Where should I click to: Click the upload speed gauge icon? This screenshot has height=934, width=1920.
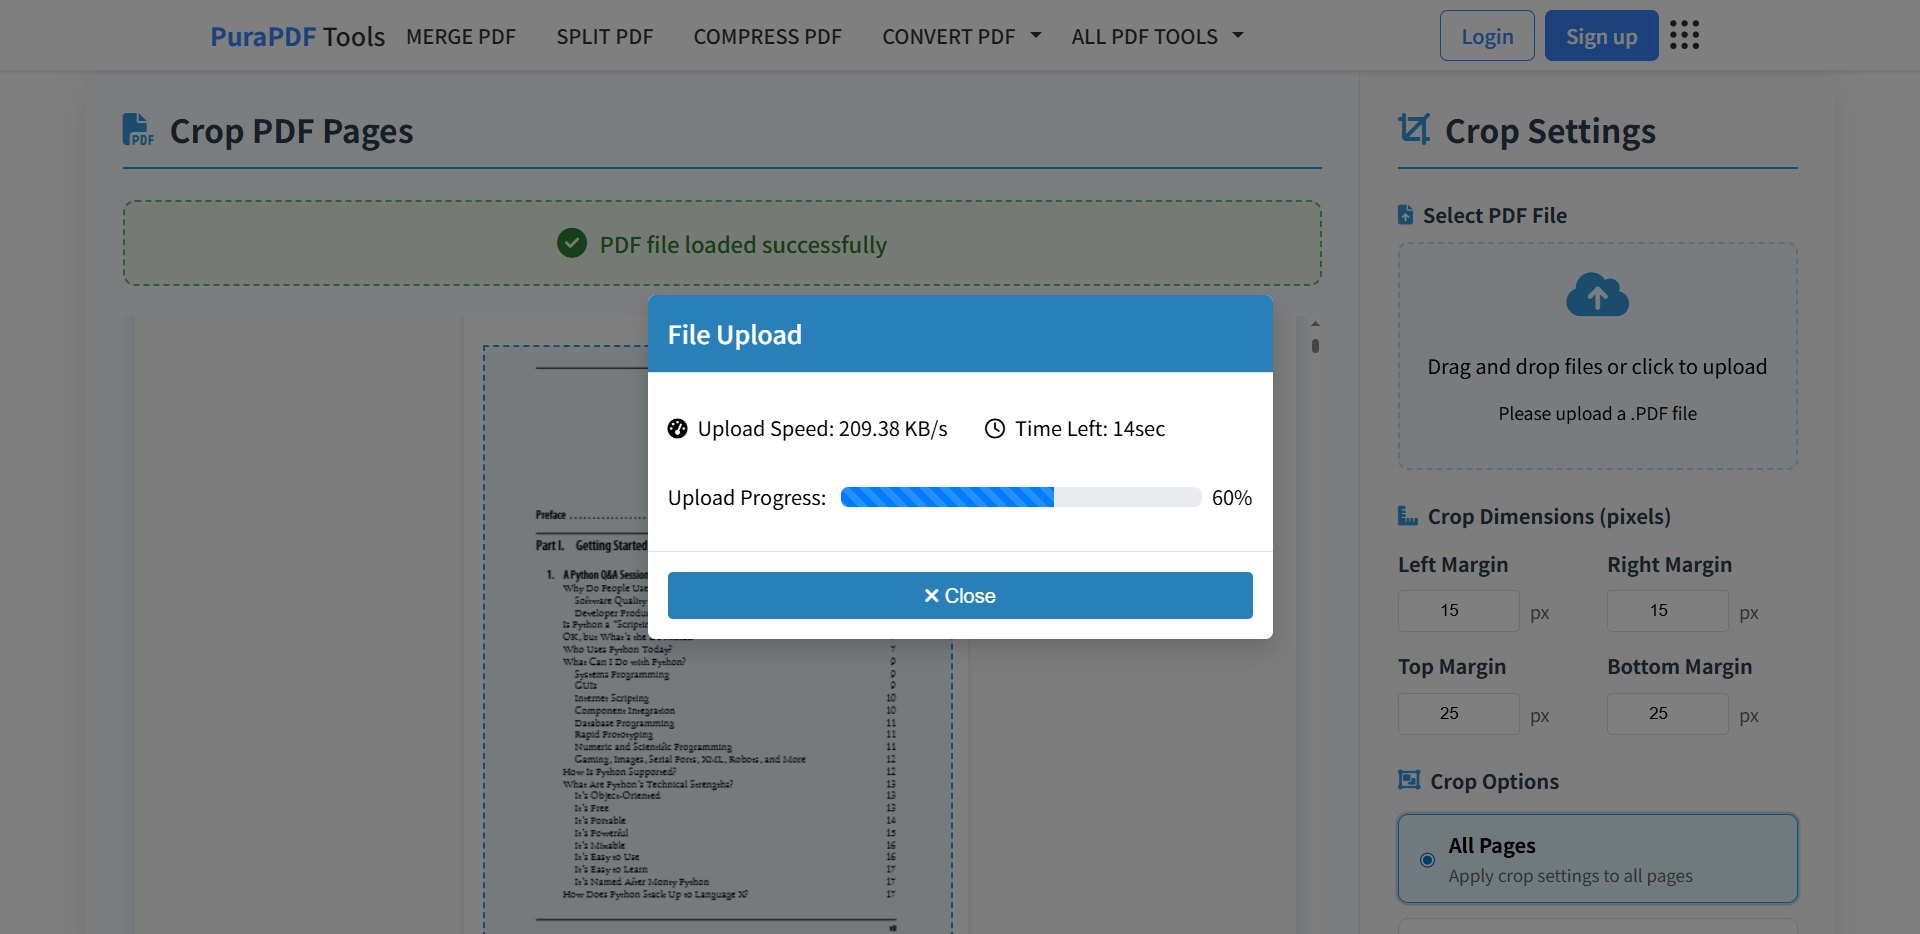(678, 429)
